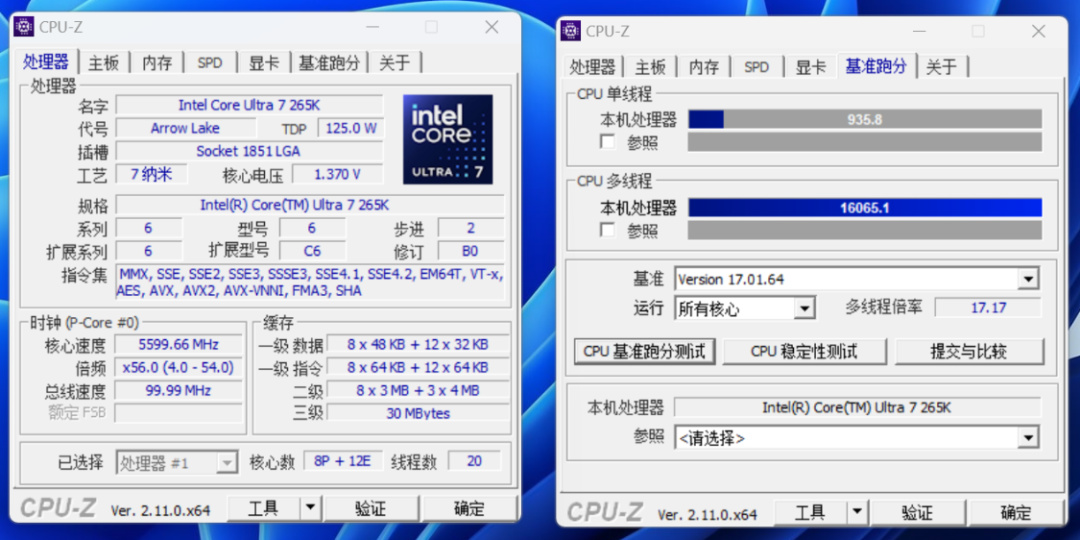
Task: Switch to 主板 tab in the right window
Action: (650, 67)
